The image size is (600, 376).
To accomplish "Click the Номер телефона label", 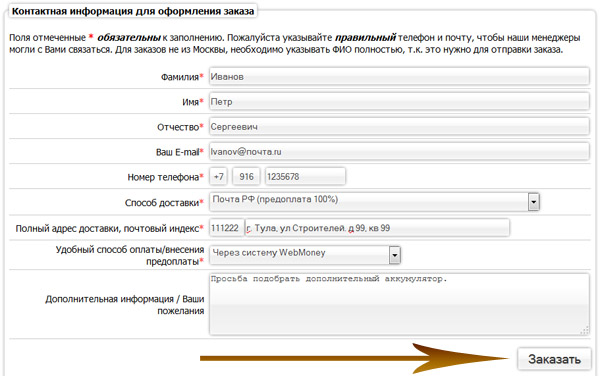I will tap(165, 177).
